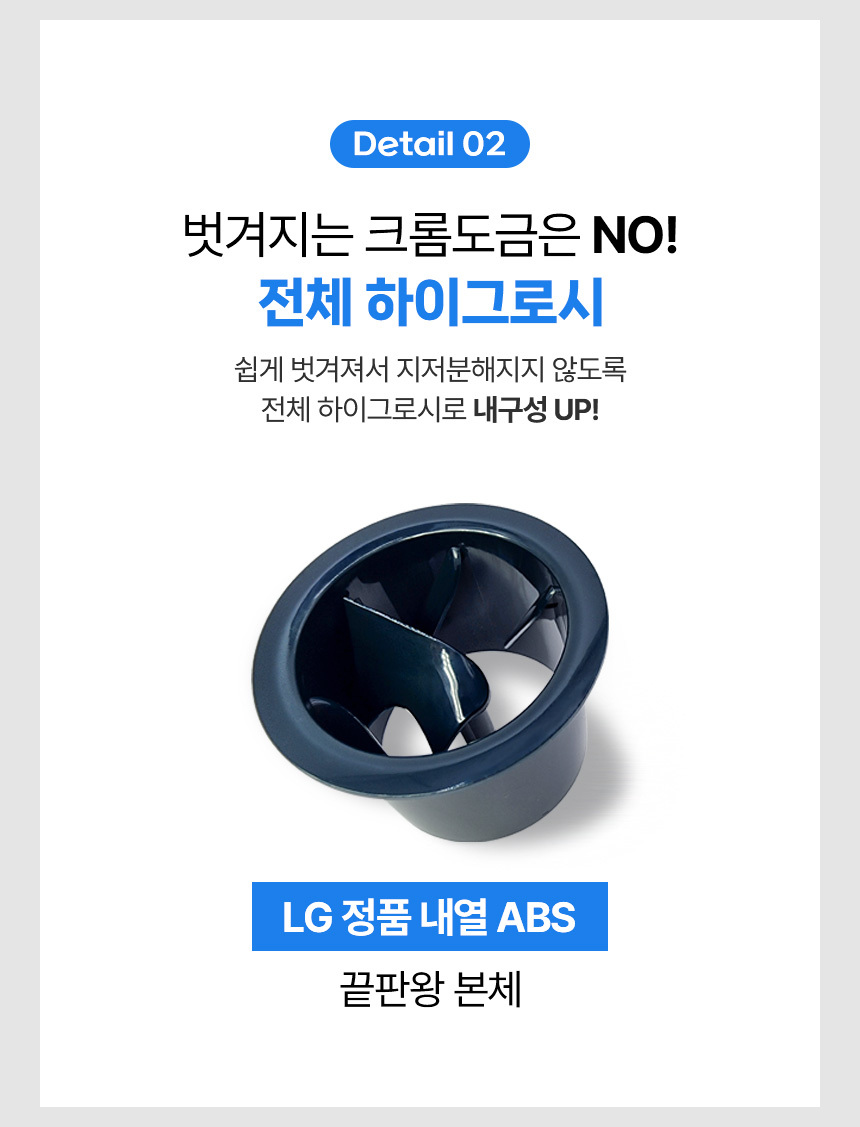Viewport: 860px width, 1127px height.
Task: Click the 'ABS' text on the banner
Action: coord(536,917)
